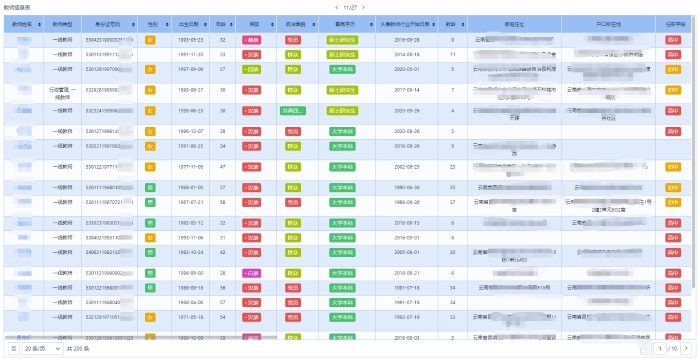Screen dimensions: 700x361
Task: Click start date 2020-05-01 cell
Action: pos(407,69)
